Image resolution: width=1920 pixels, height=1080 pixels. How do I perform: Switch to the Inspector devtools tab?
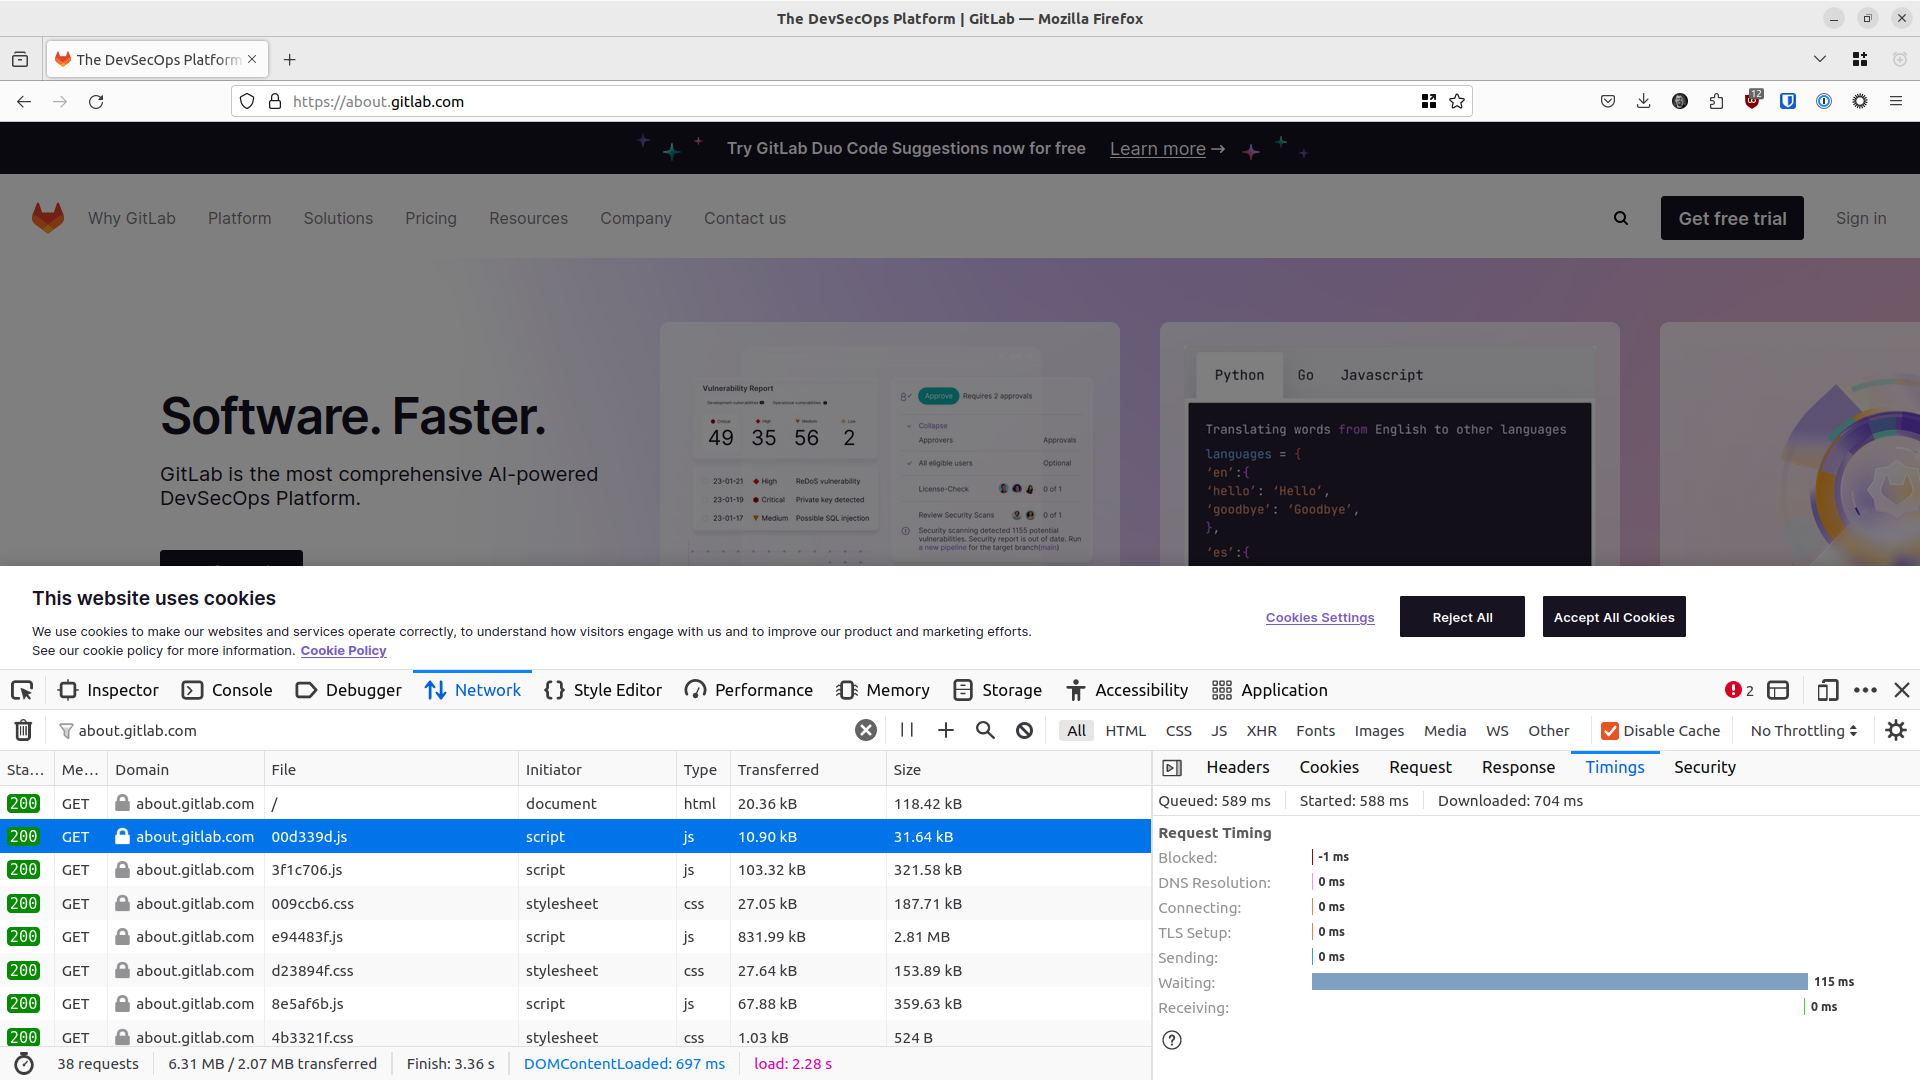tap(109, 690)
